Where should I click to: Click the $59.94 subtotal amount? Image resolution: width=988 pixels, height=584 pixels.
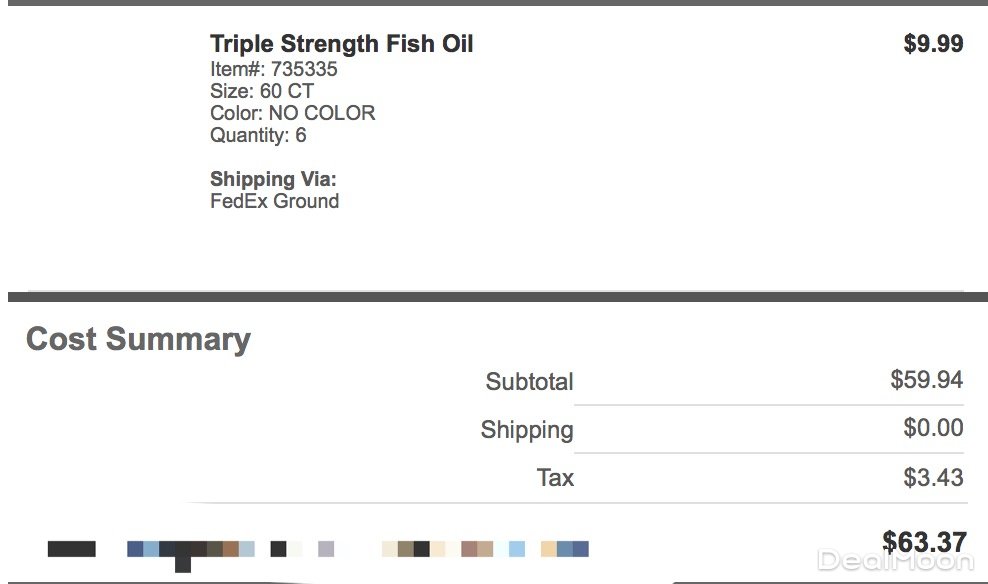tap(926, 380)
